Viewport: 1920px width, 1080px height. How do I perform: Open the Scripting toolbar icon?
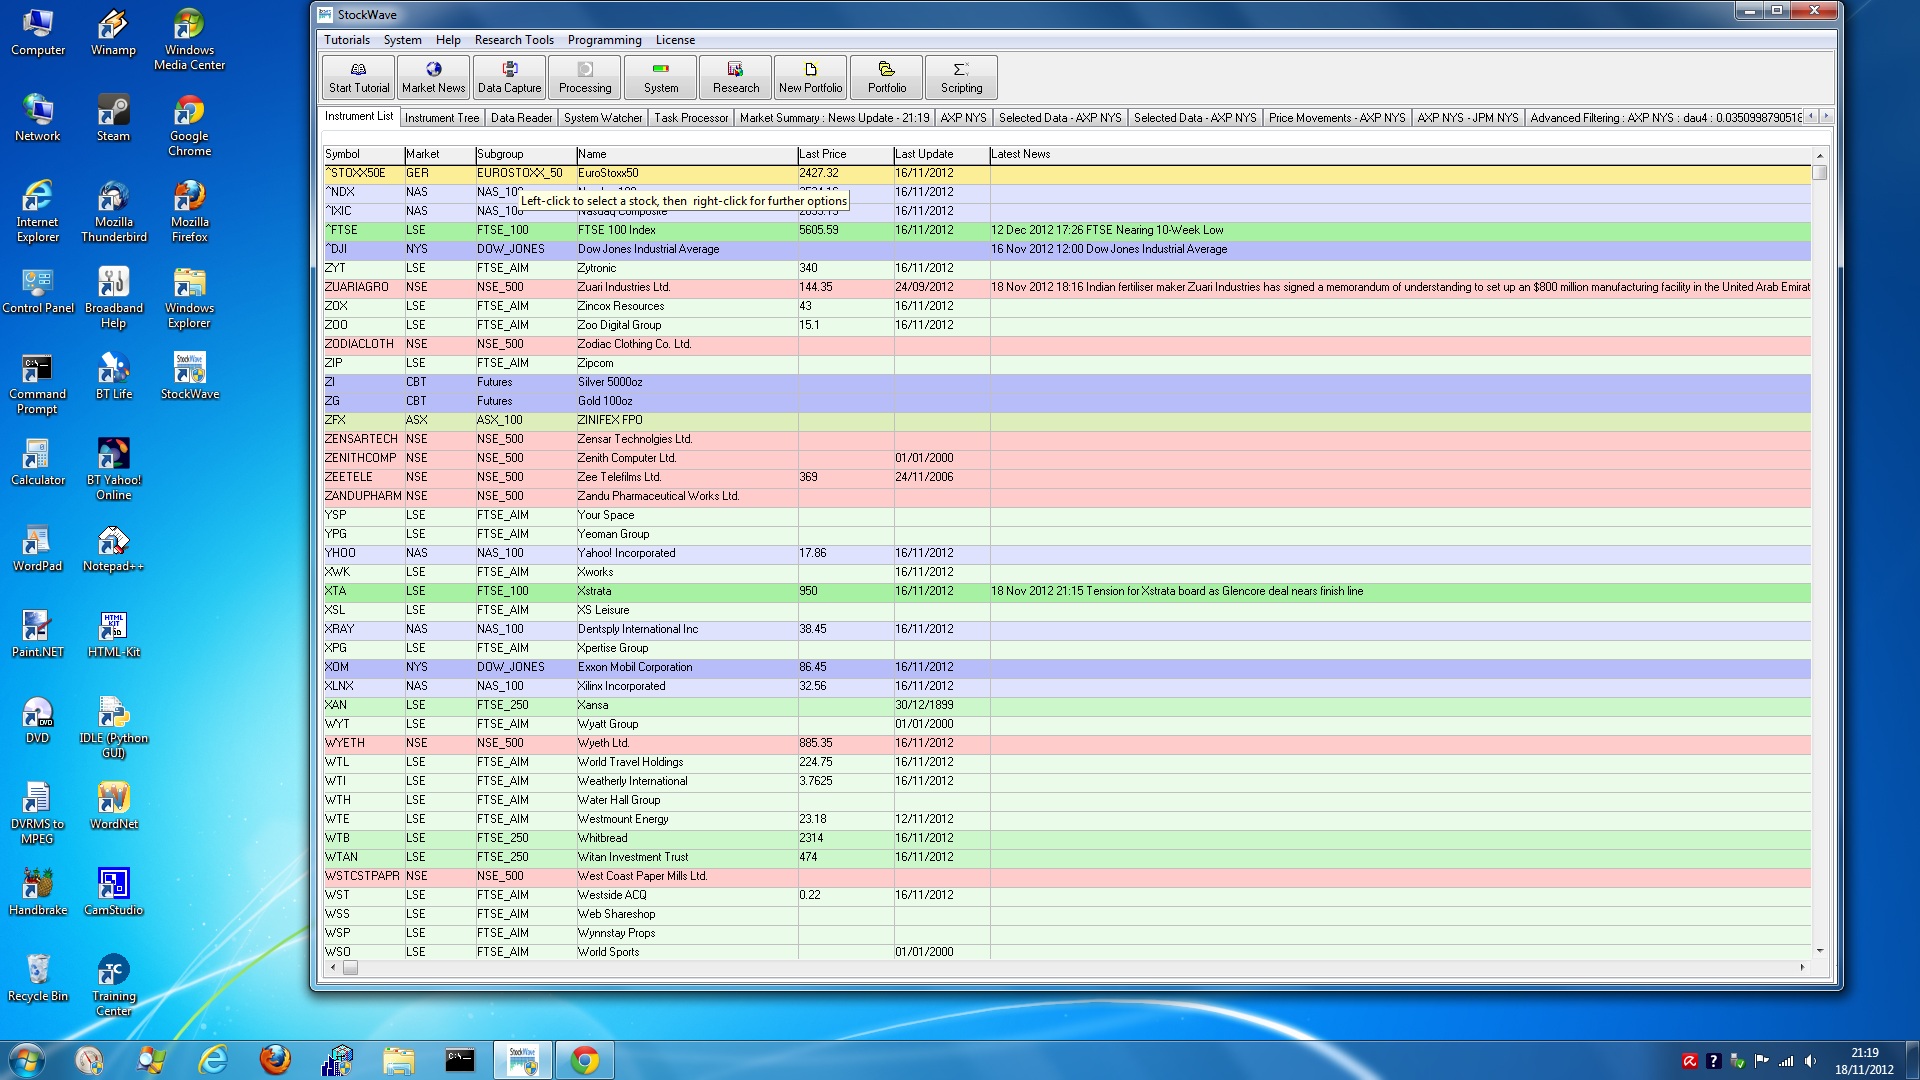[x=961, y=77]
